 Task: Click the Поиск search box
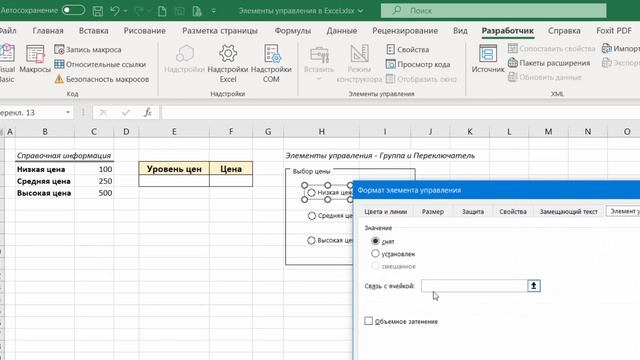pos(493,11)
